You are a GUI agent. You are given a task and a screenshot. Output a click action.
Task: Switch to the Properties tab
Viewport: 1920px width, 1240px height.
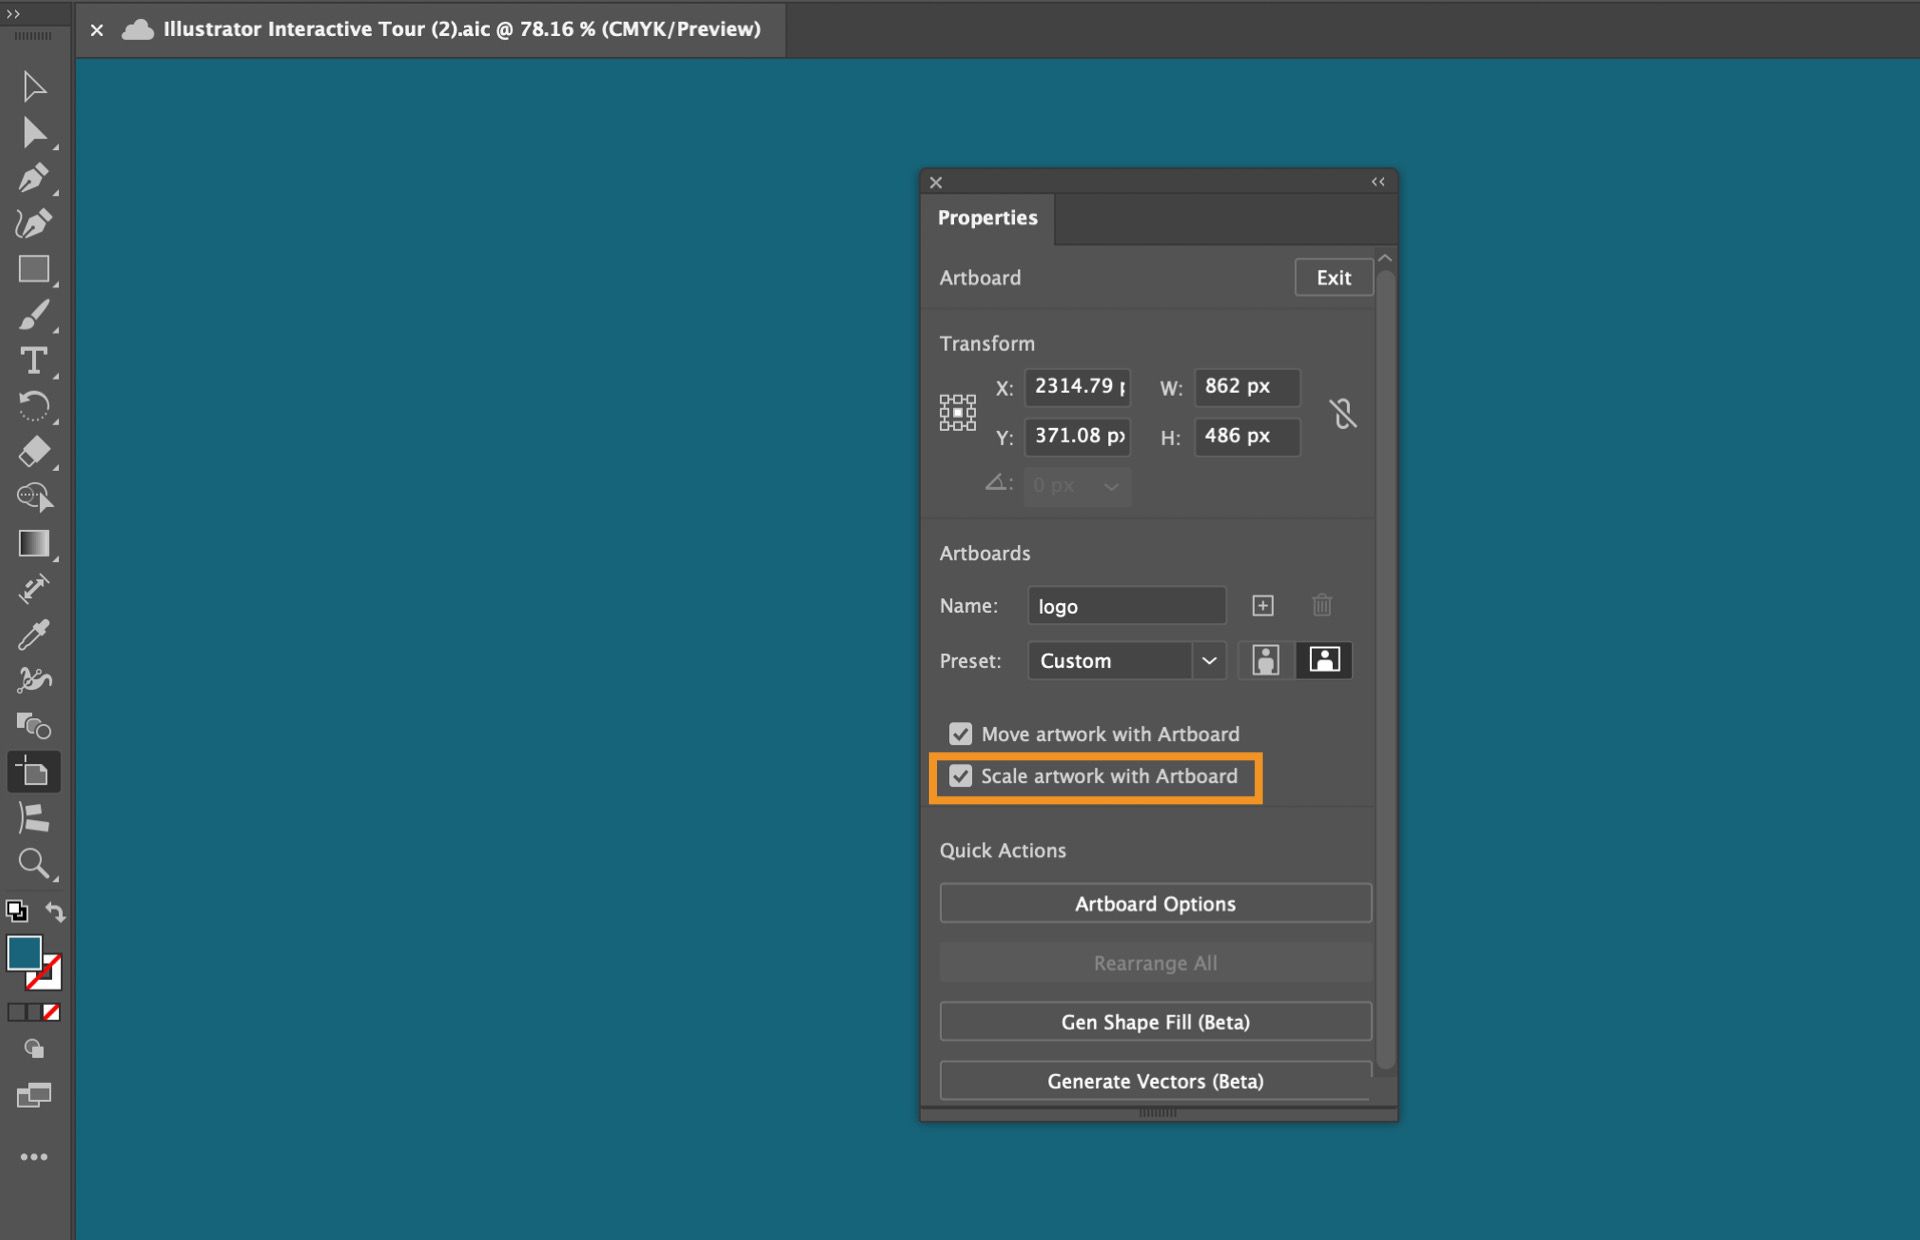[987, 218]
